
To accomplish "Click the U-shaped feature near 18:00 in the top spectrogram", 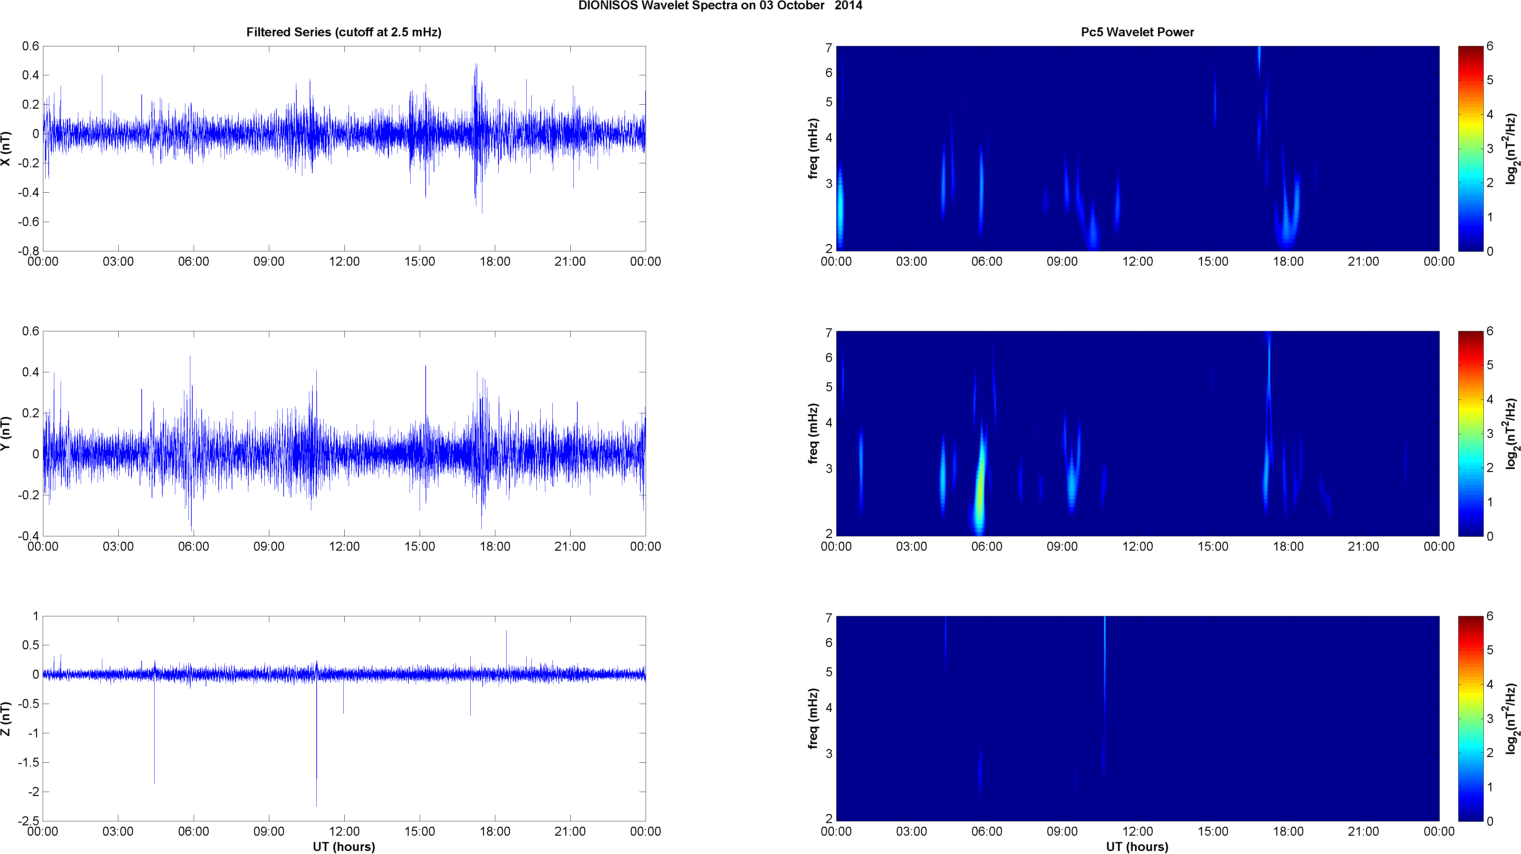I will (1289, 215).
